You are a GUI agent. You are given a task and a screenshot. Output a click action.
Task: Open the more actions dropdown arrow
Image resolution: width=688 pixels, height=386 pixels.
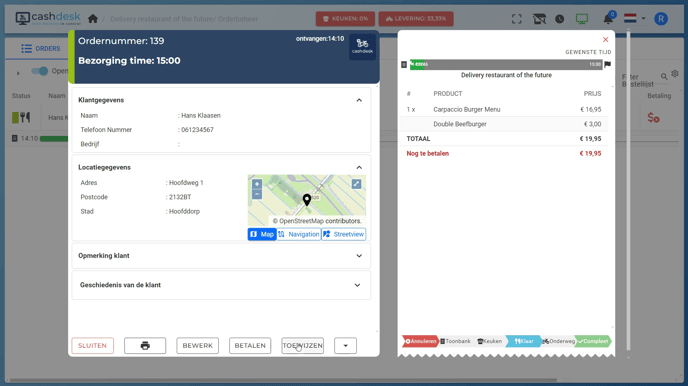[345, 346]
